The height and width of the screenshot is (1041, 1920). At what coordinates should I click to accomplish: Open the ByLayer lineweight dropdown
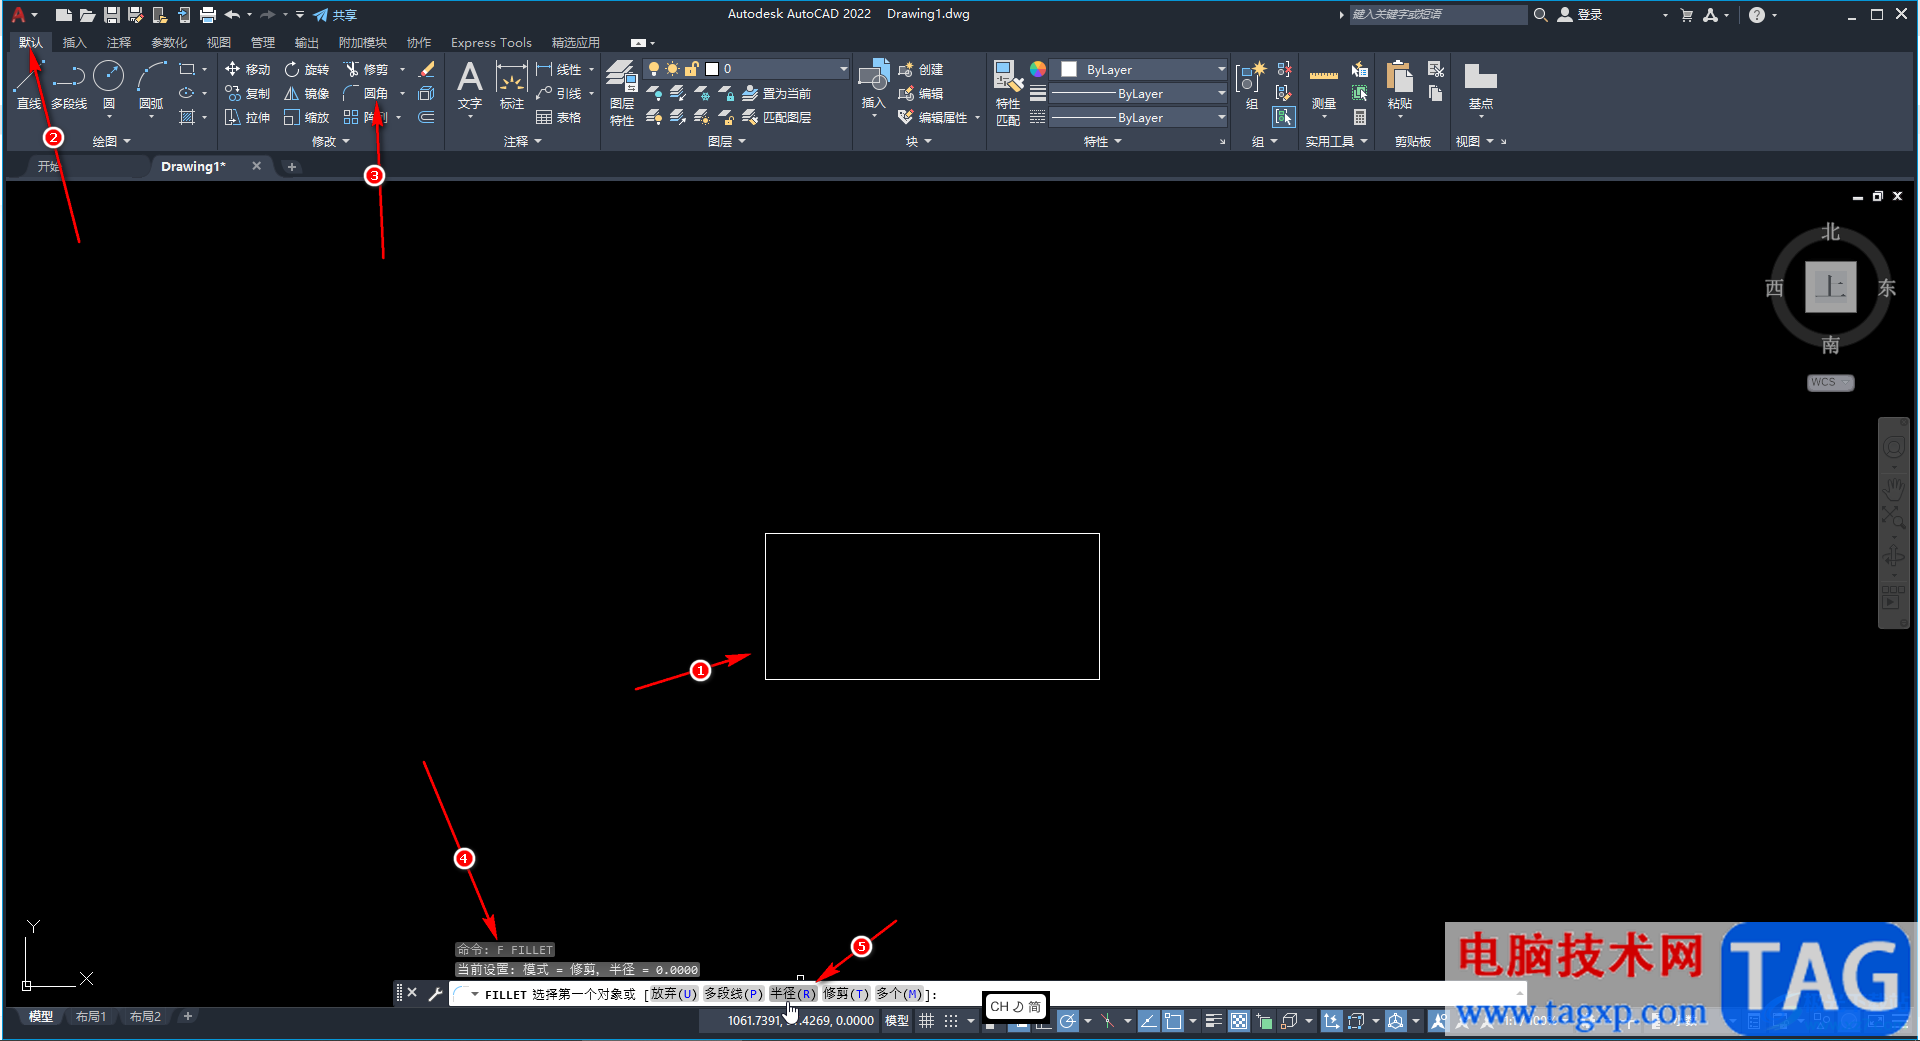tap(1139, 93)
